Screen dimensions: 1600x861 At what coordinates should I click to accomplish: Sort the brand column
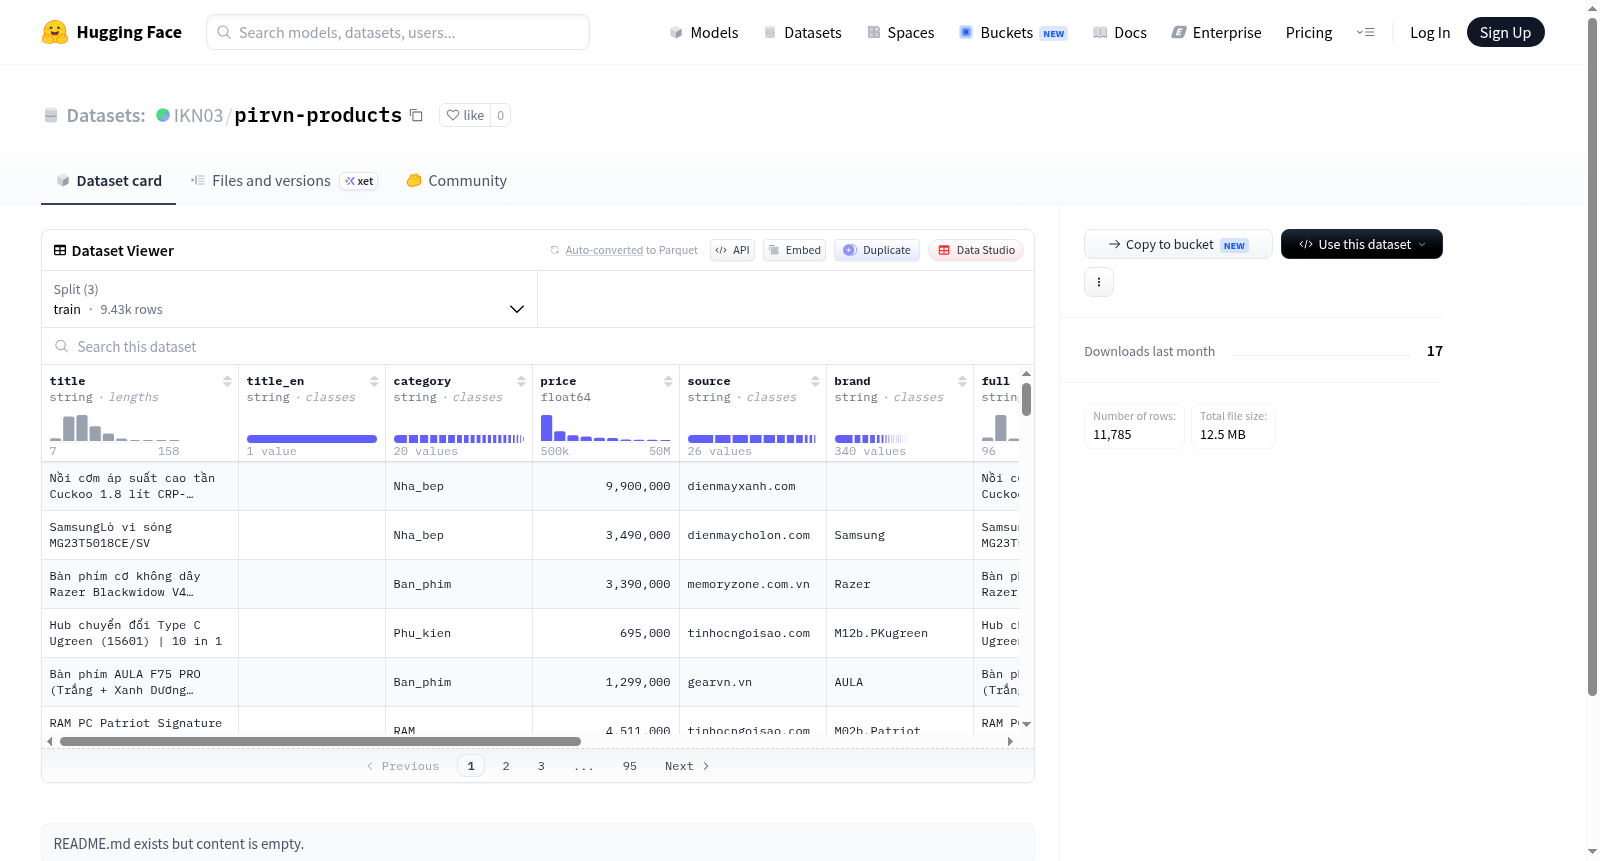[962, 381]
